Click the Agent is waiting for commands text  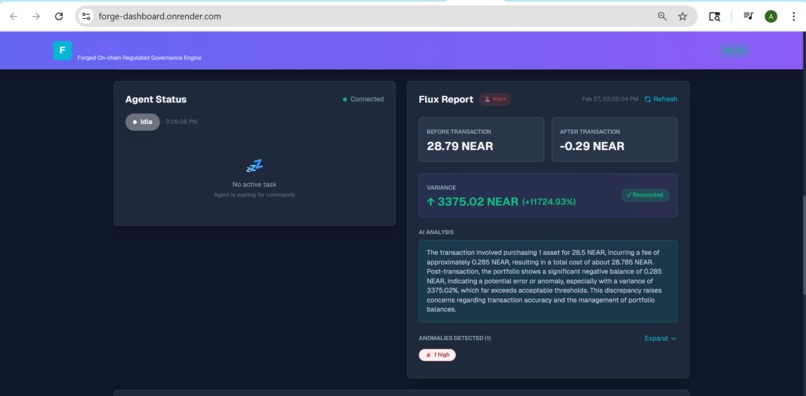(x=254, y=195)
